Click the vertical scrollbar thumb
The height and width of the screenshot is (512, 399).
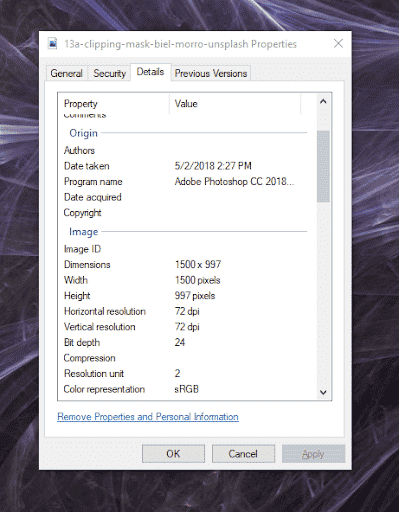[x=323, y=166]
